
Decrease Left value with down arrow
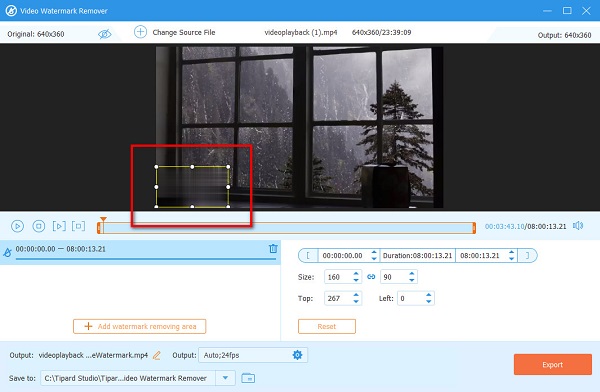click(429, 302)
